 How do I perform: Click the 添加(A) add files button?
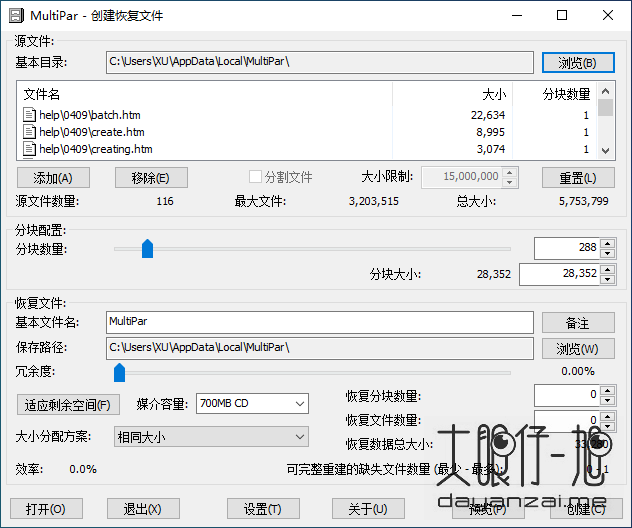point(53,178)
